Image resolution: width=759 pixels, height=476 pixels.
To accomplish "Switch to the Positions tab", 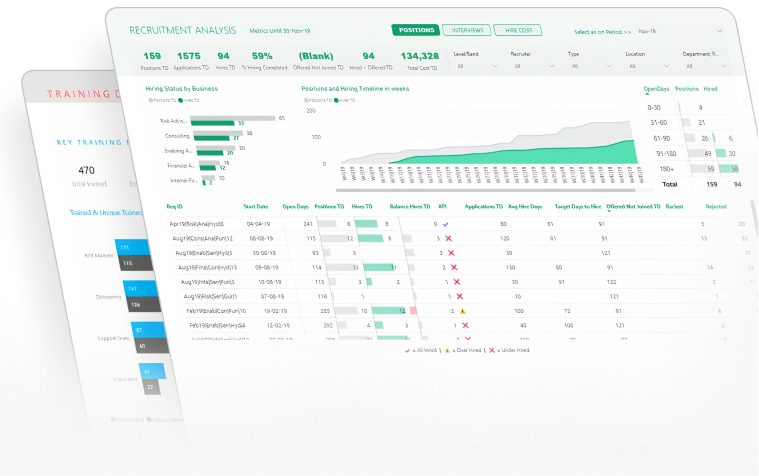I will click(x=414, y=30).
